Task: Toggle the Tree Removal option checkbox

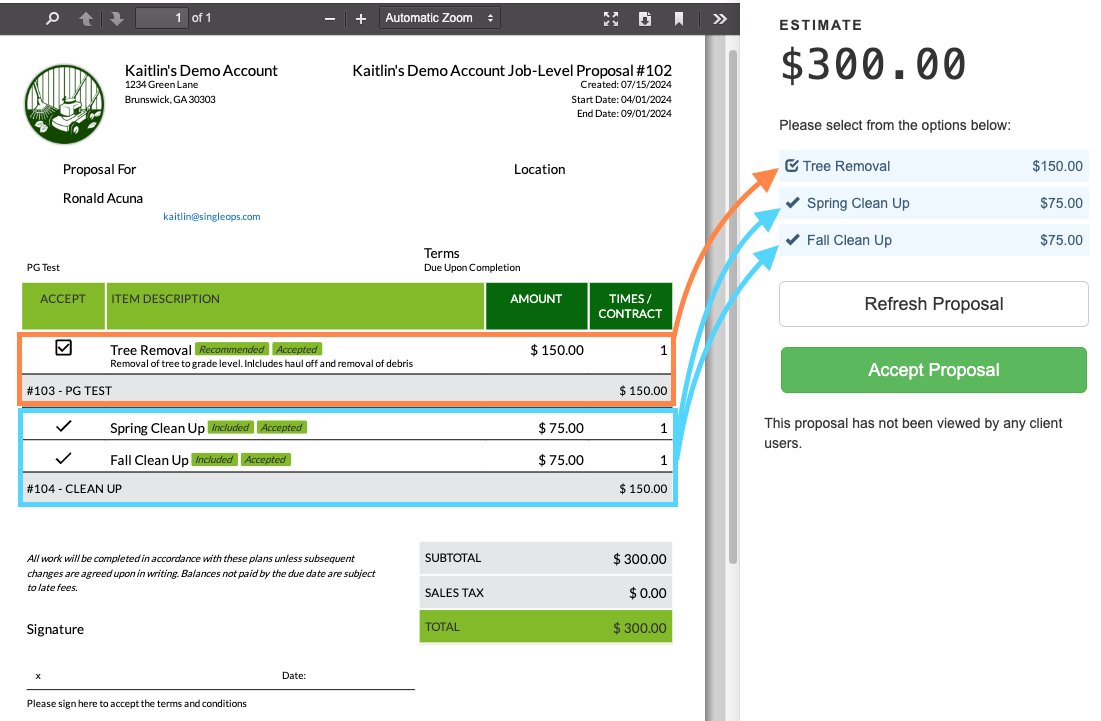Action: (792, 166)
